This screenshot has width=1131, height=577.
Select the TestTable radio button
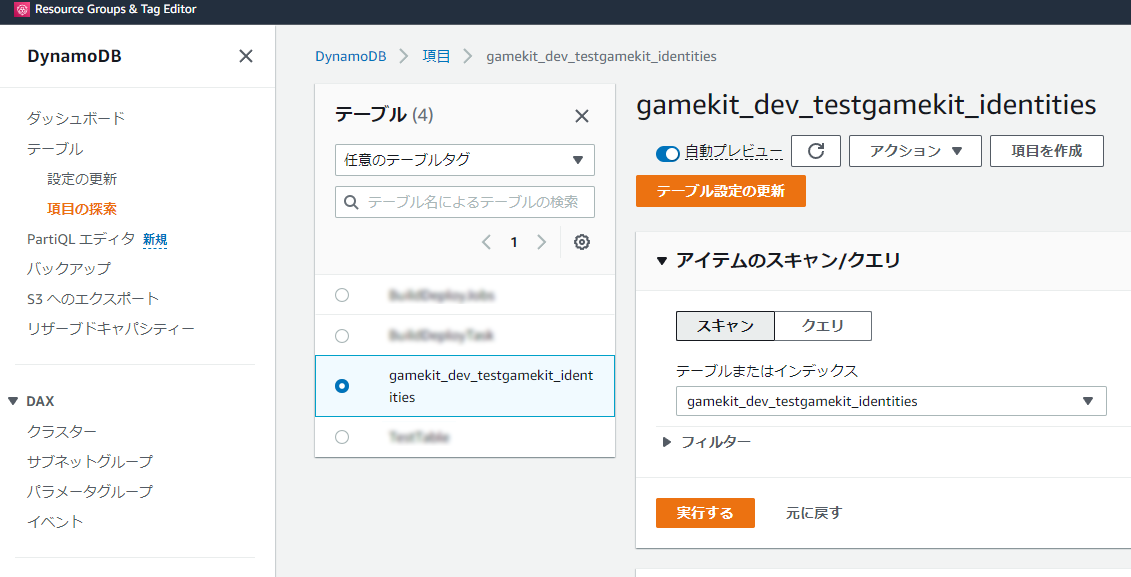(x=342, y=436)
